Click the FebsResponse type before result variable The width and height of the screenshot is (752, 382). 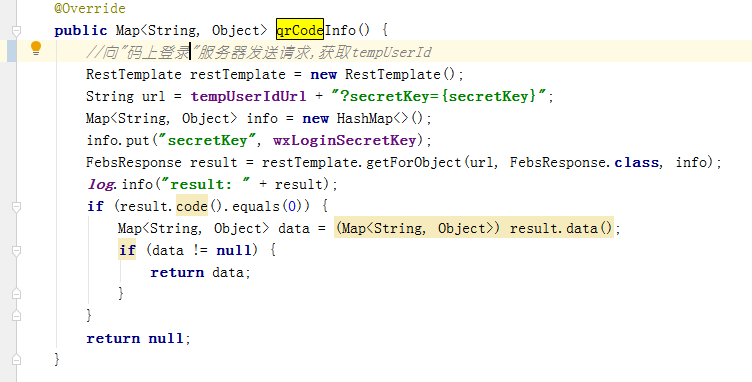click(134, 162)
